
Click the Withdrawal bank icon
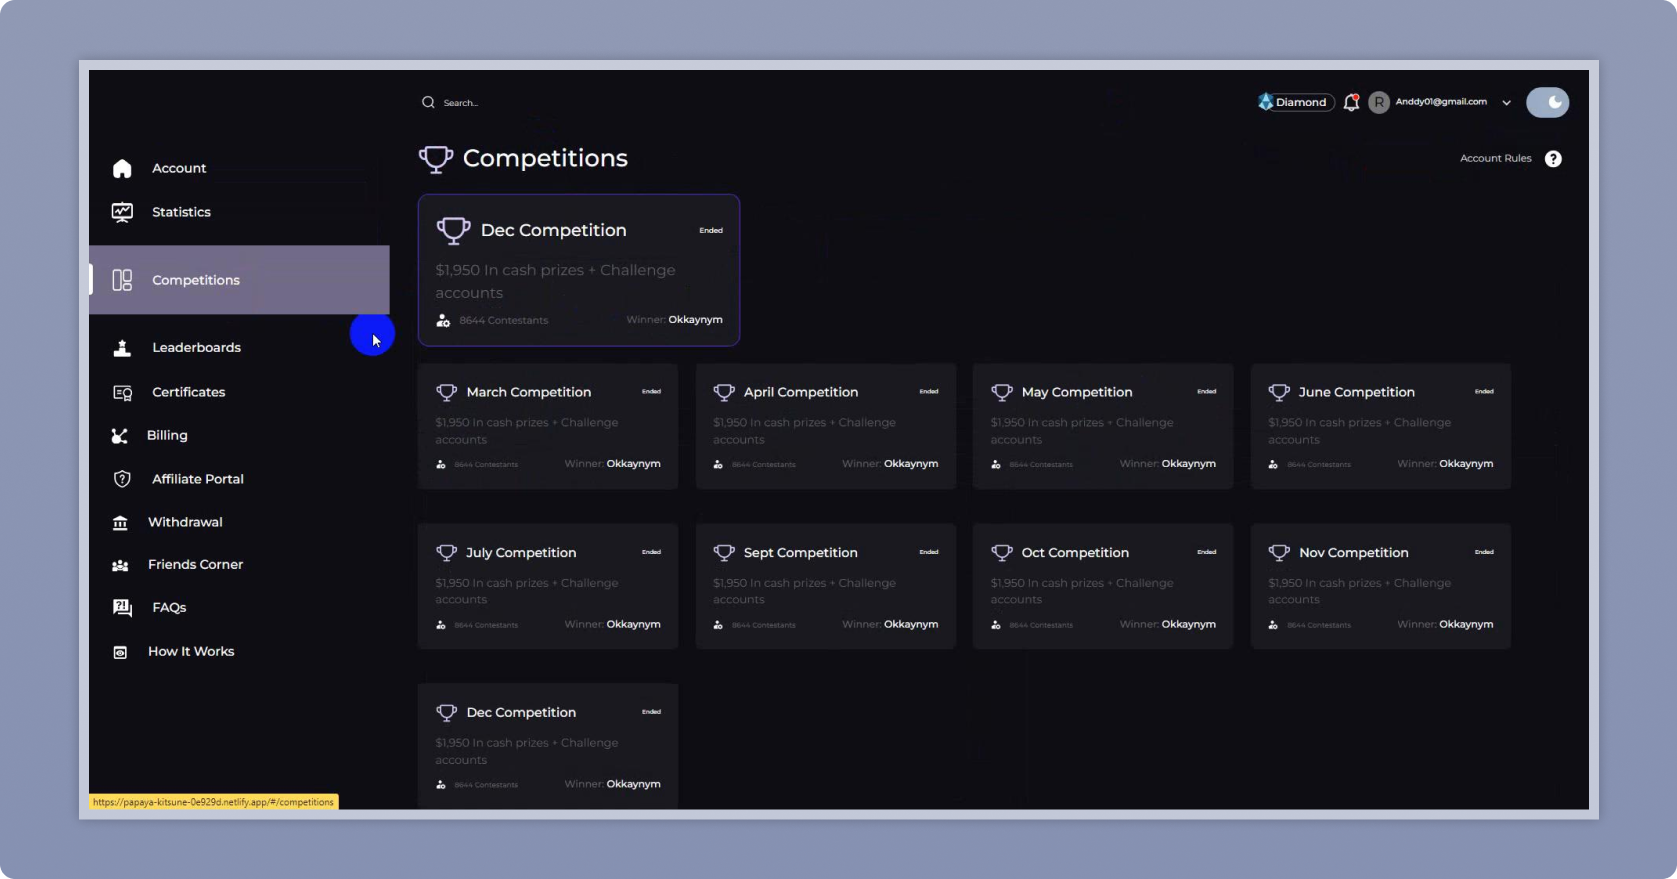click(x=120, y=522)
